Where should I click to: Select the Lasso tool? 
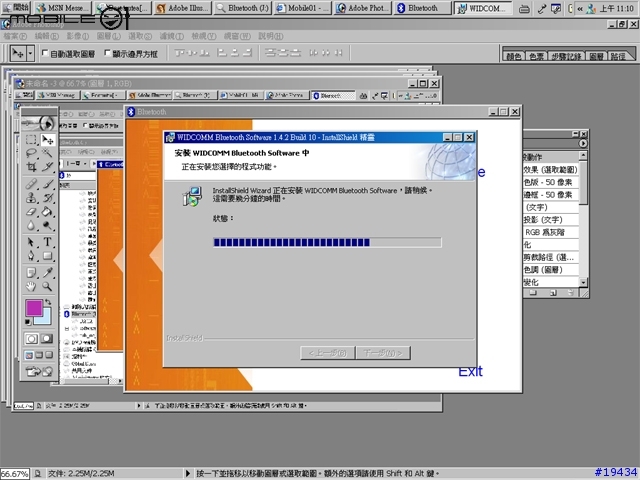(31, 153)
